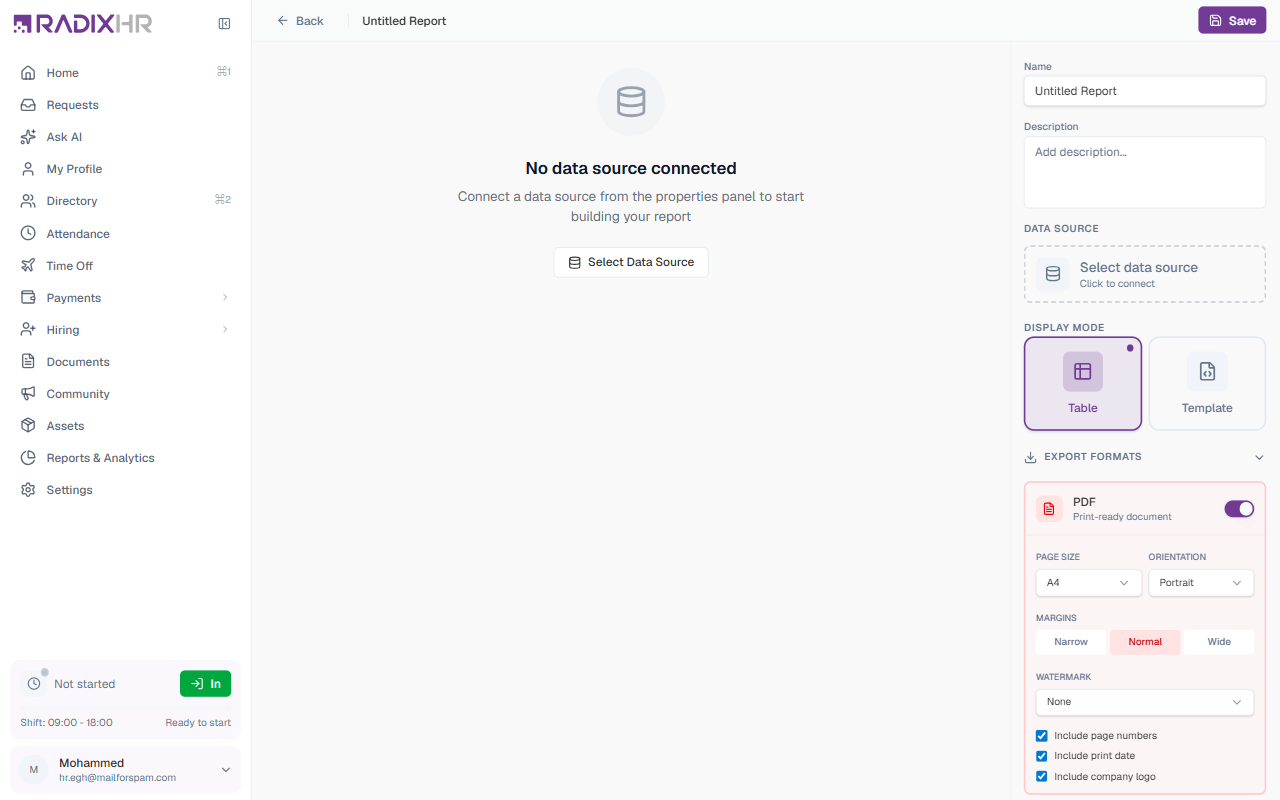Expand the Payments submenu chevron
Image resolution: width=1280 pixels, height=800 pixels.
[225, 297]
